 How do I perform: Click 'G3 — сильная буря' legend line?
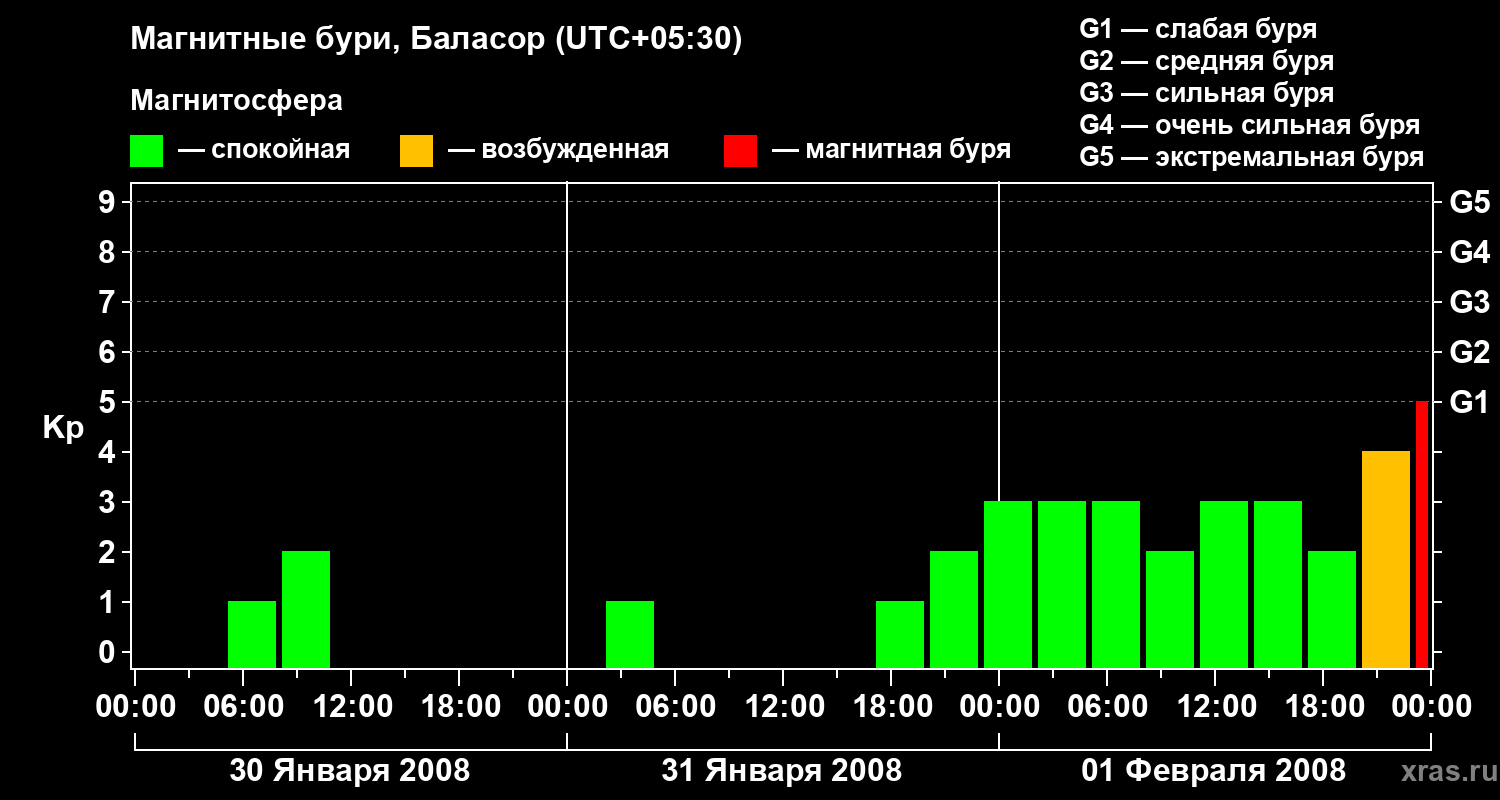(1206, 93)
